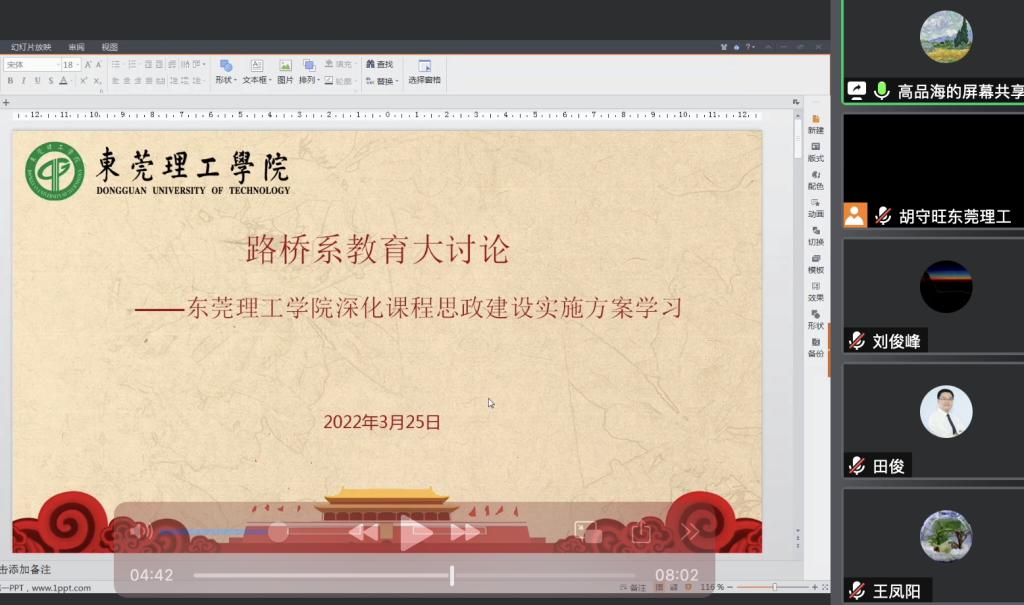Click the 查找 find button

(x=380, y=65)
